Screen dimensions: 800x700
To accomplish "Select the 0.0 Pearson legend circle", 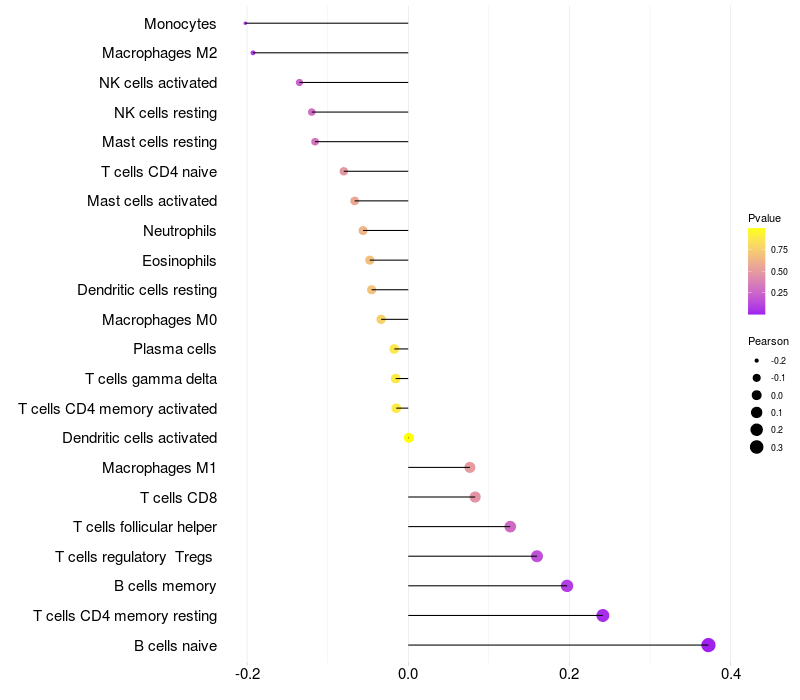I will (x=756, y=395).
